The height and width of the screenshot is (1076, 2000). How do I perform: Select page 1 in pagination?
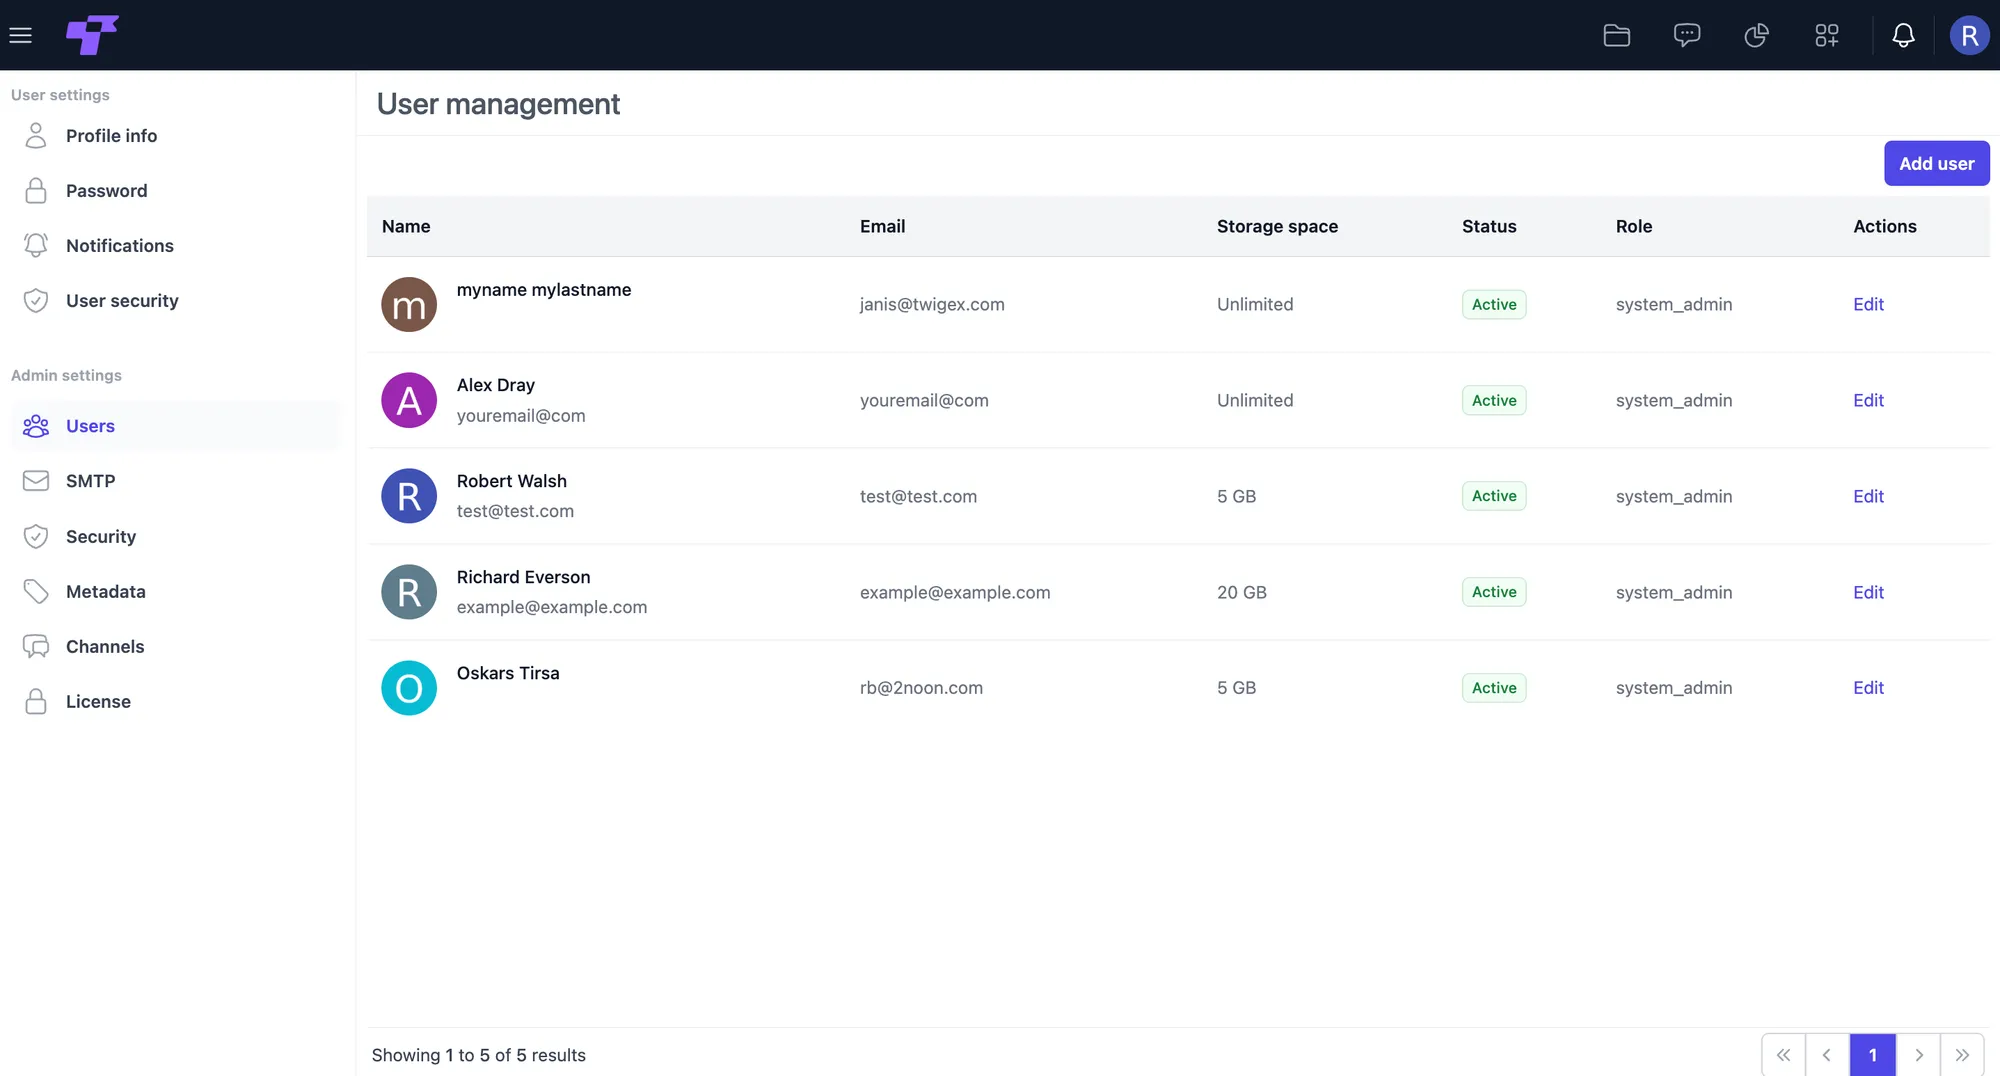[x=1873, y=1055]
